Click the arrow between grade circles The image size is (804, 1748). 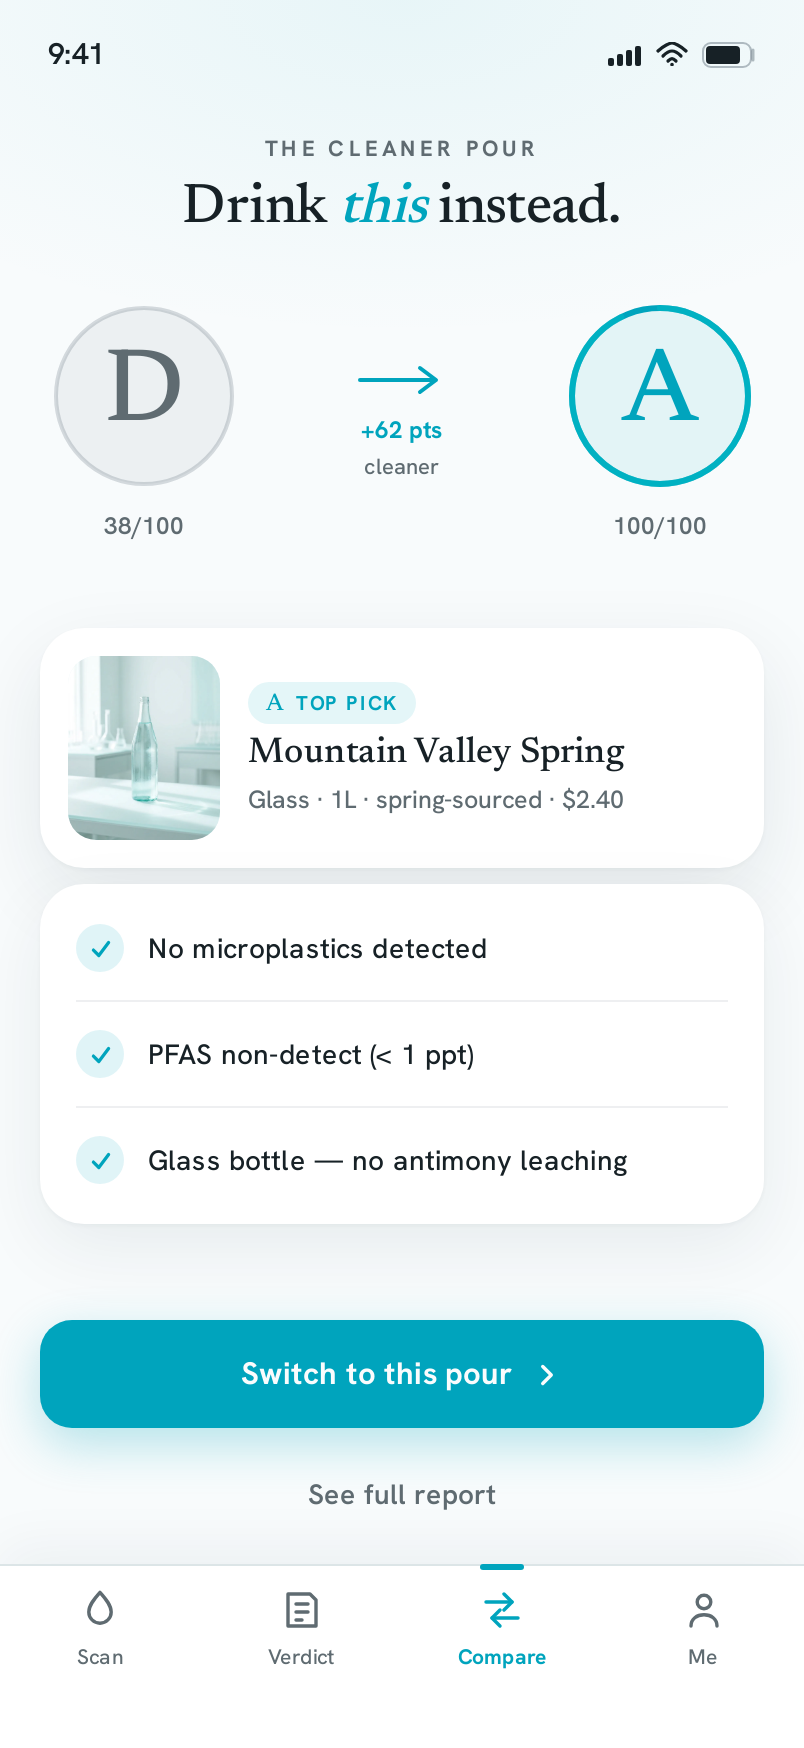[399, 380]
